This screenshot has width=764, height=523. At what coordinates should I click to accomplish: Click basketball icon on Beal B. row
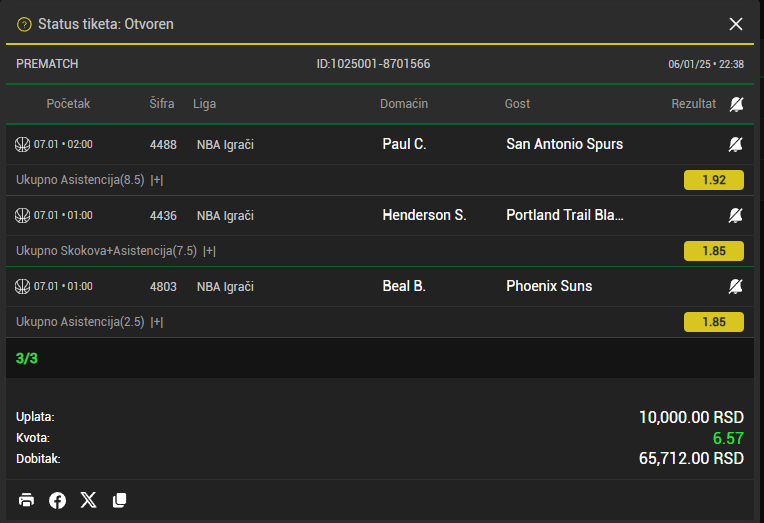click(22, 286)
